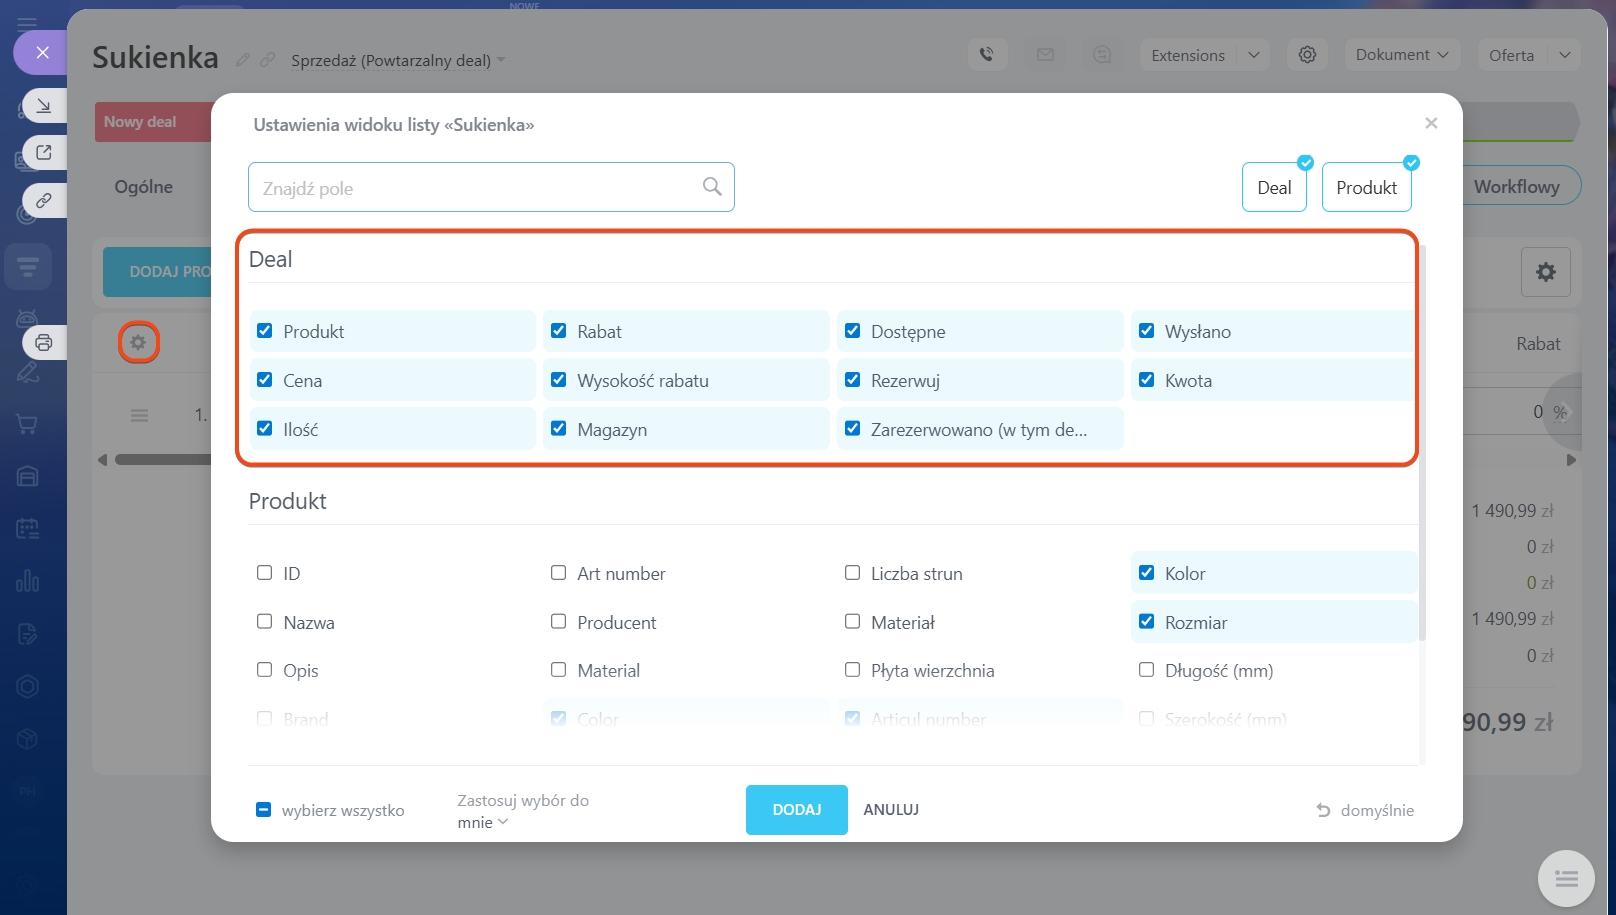Uncheck the Kolor field checkbox
This screenshot has width=1616, height=915.
tap(1147, 573)
